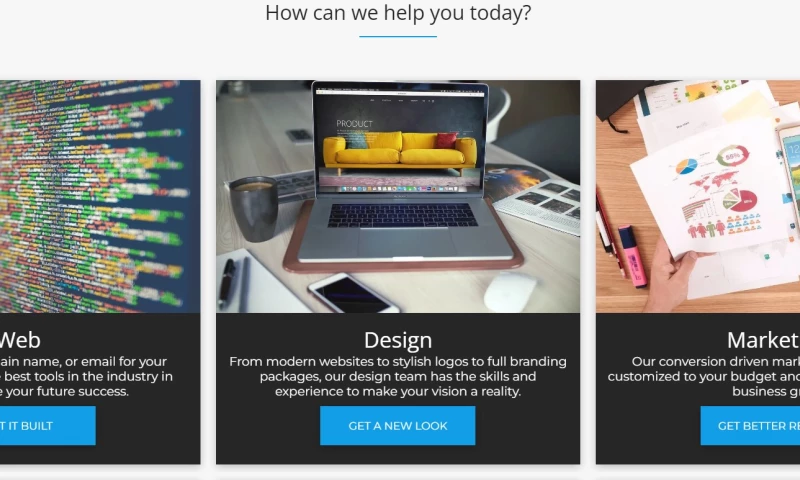Click the smartphone lying below laptop

[x=353, y=294]
